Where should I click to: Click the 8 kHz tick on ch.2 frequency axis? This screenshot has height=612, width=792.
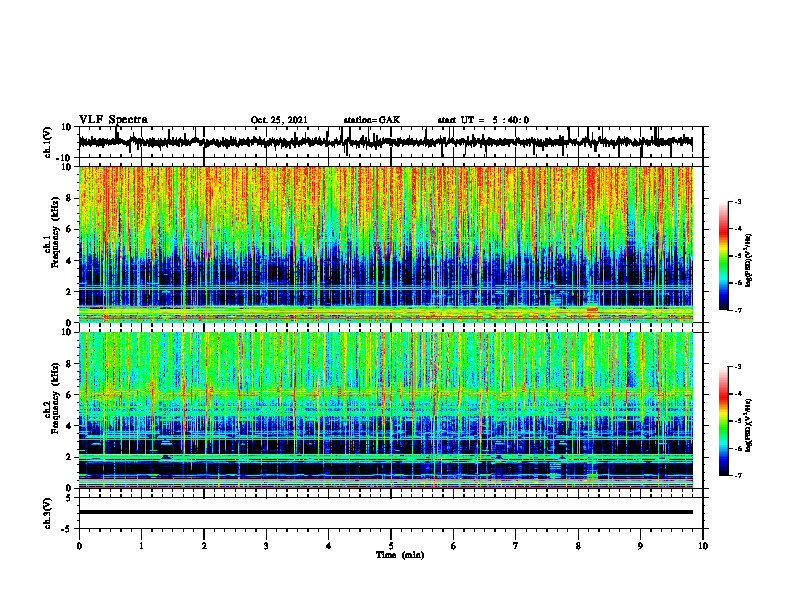click(x=69, y=364)
